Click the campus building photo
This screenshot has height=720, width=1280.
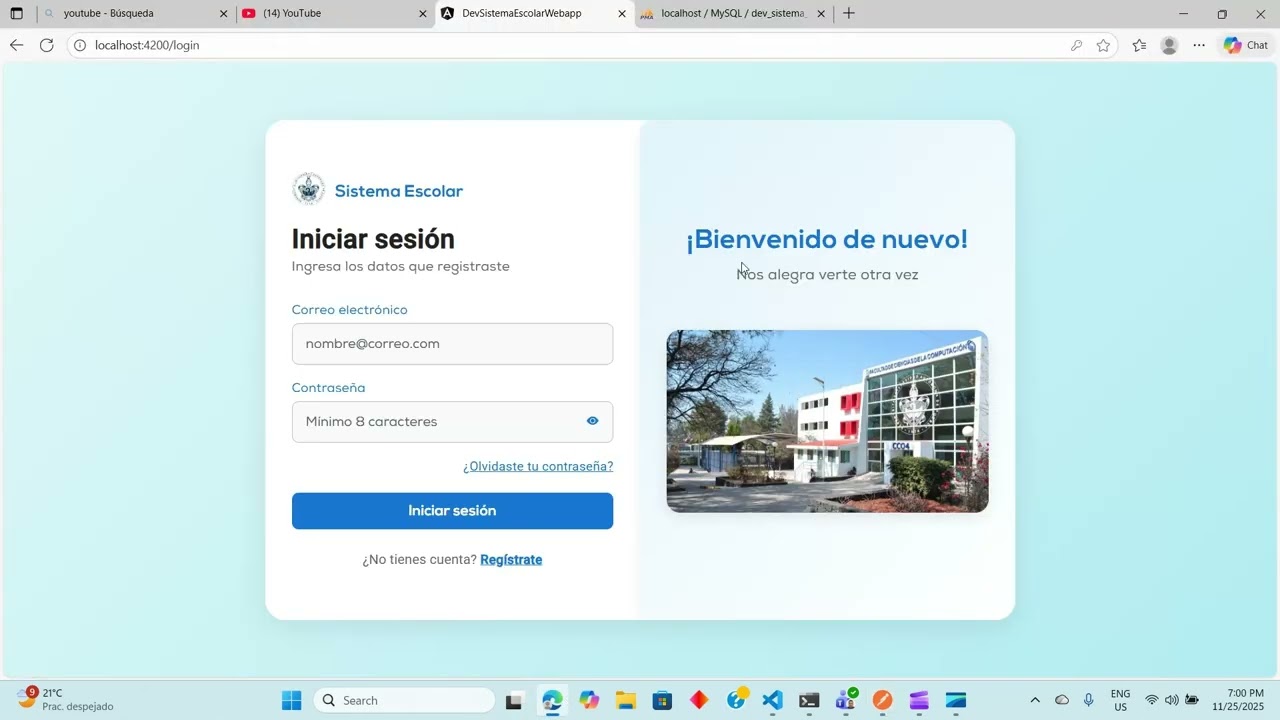[x=827, y=421]
